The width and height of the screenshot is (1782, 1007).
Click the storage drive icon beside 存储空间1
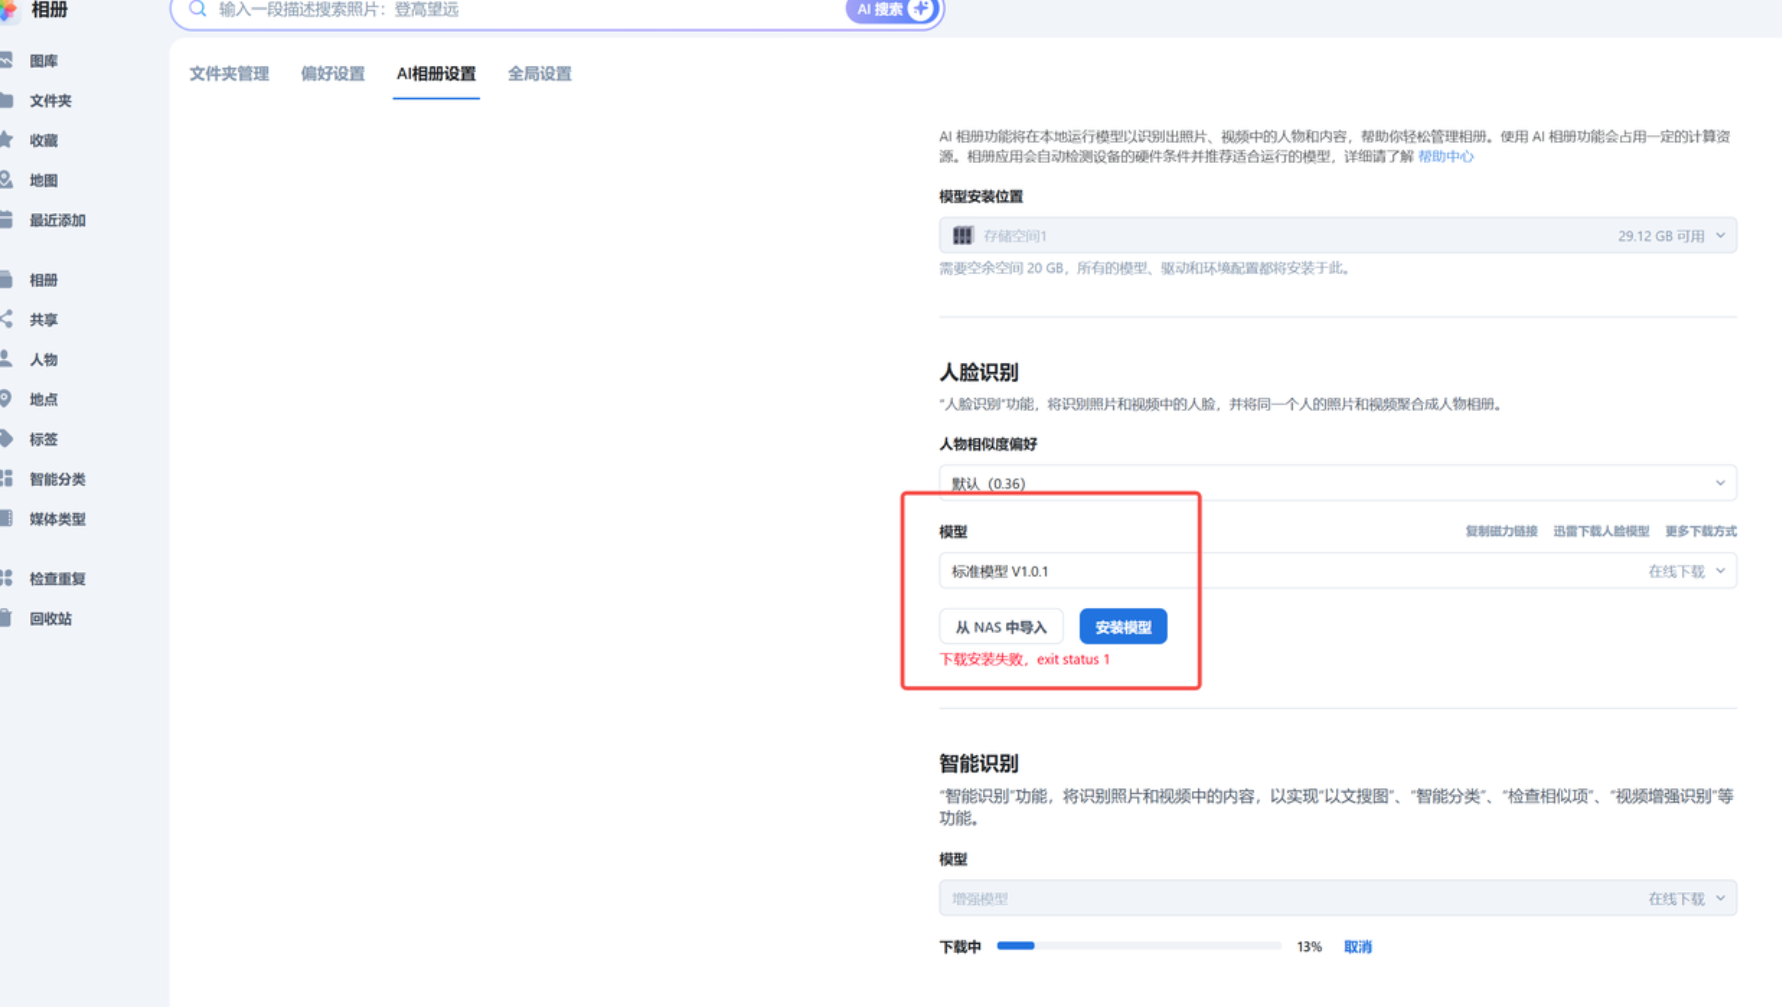point(962,236)
